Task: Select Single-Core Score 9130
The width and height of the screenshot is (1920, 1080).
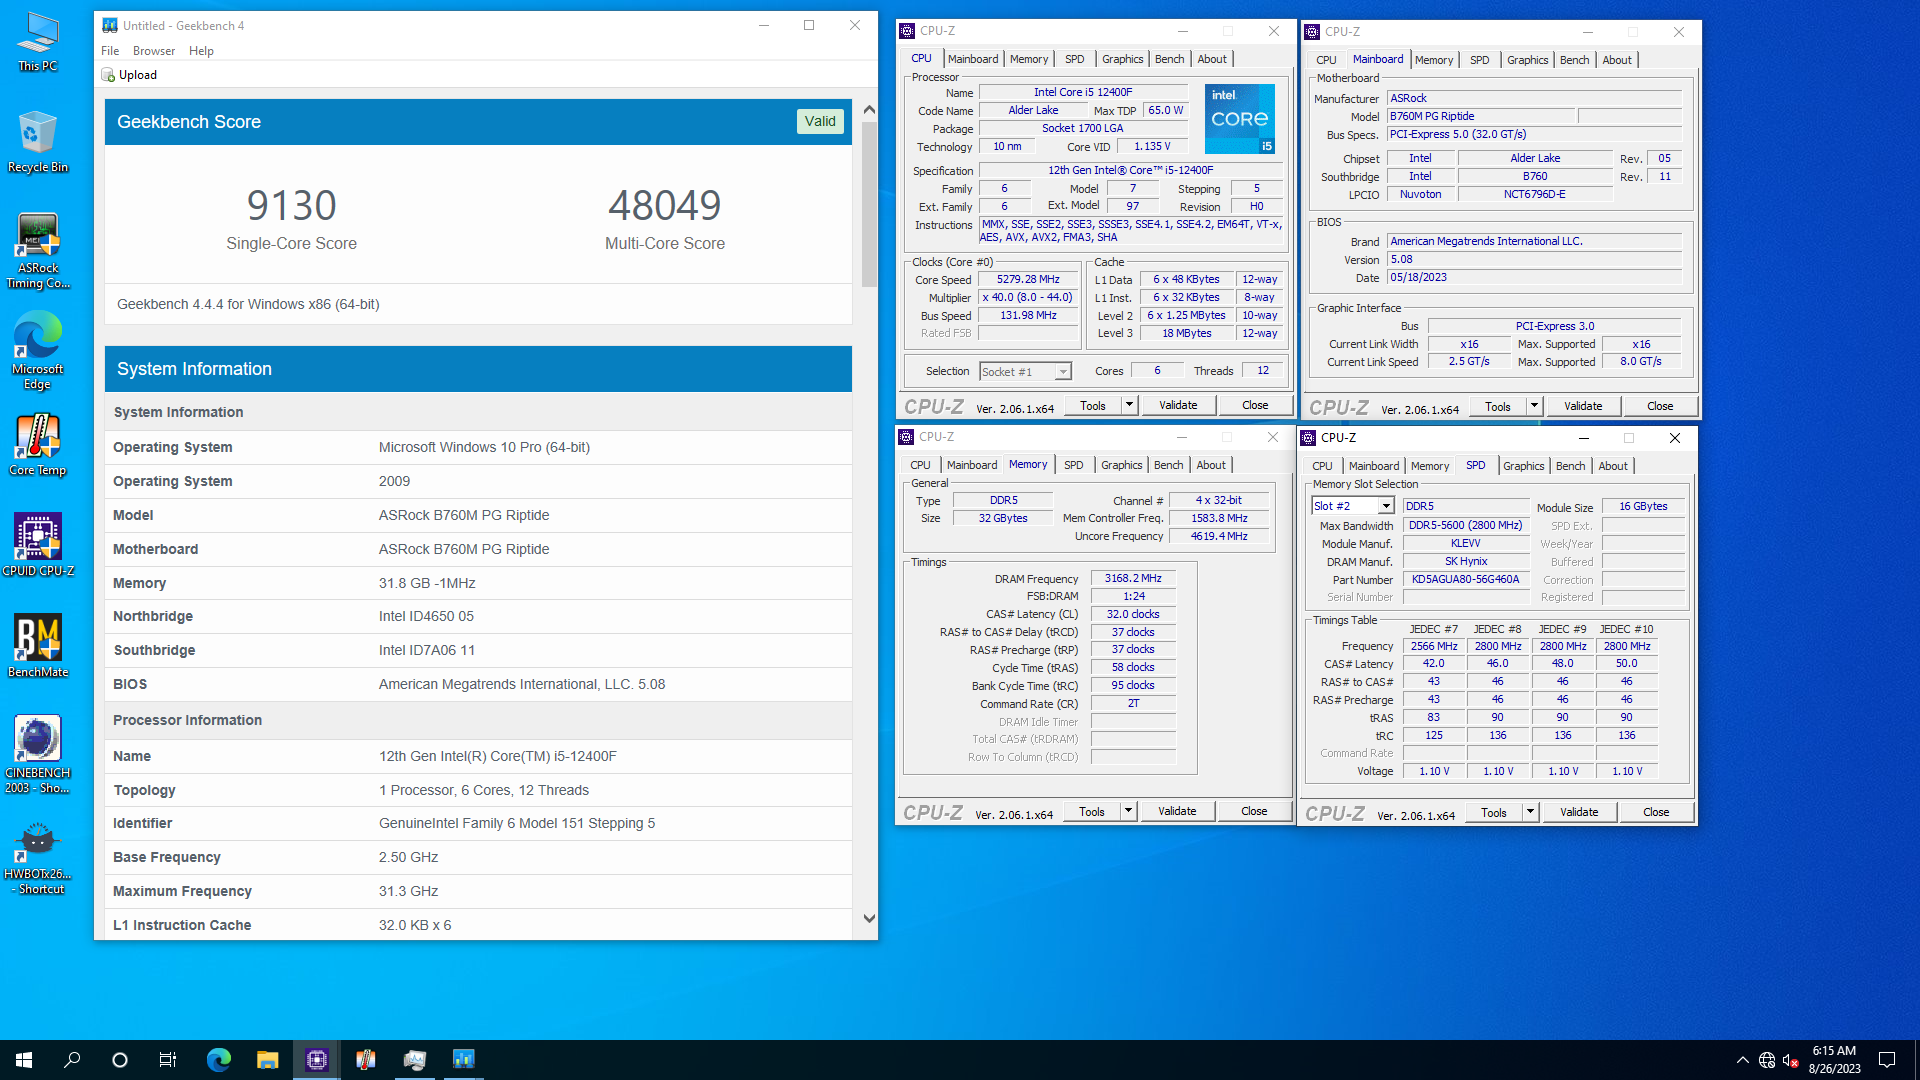Action: (x=291, y=206)
